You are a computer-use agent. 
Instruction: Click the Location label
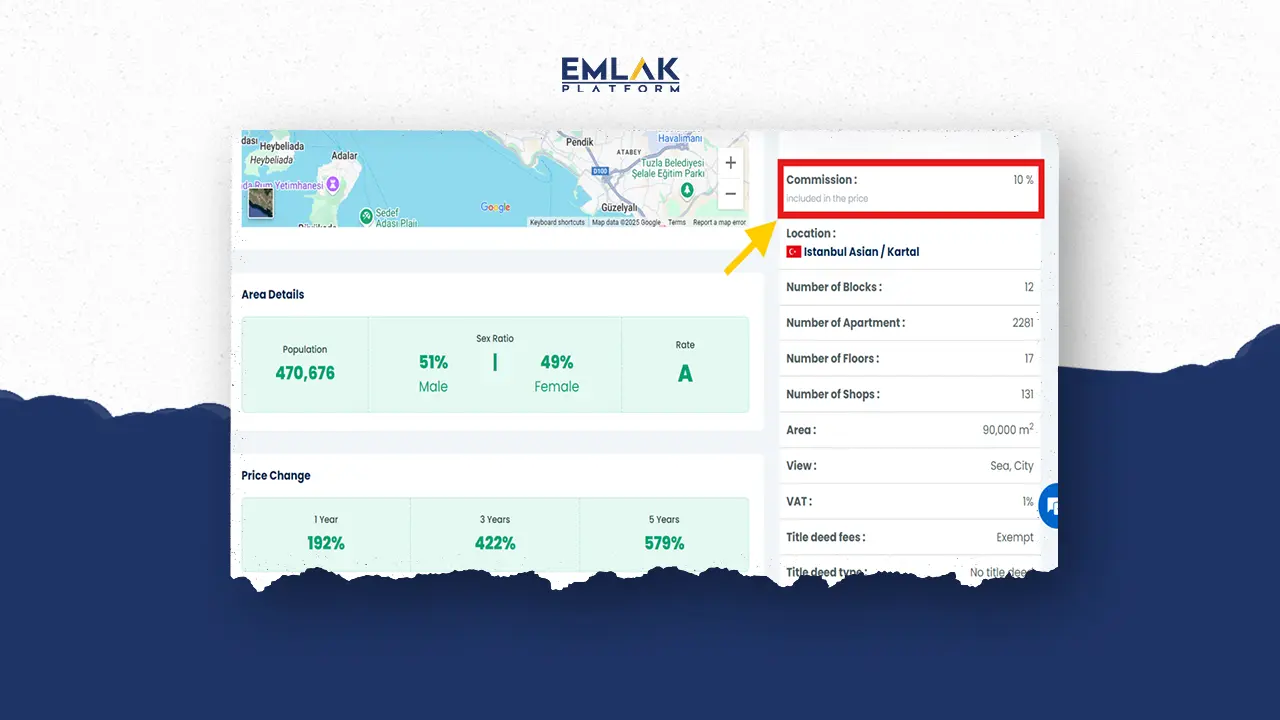[811, 234]
